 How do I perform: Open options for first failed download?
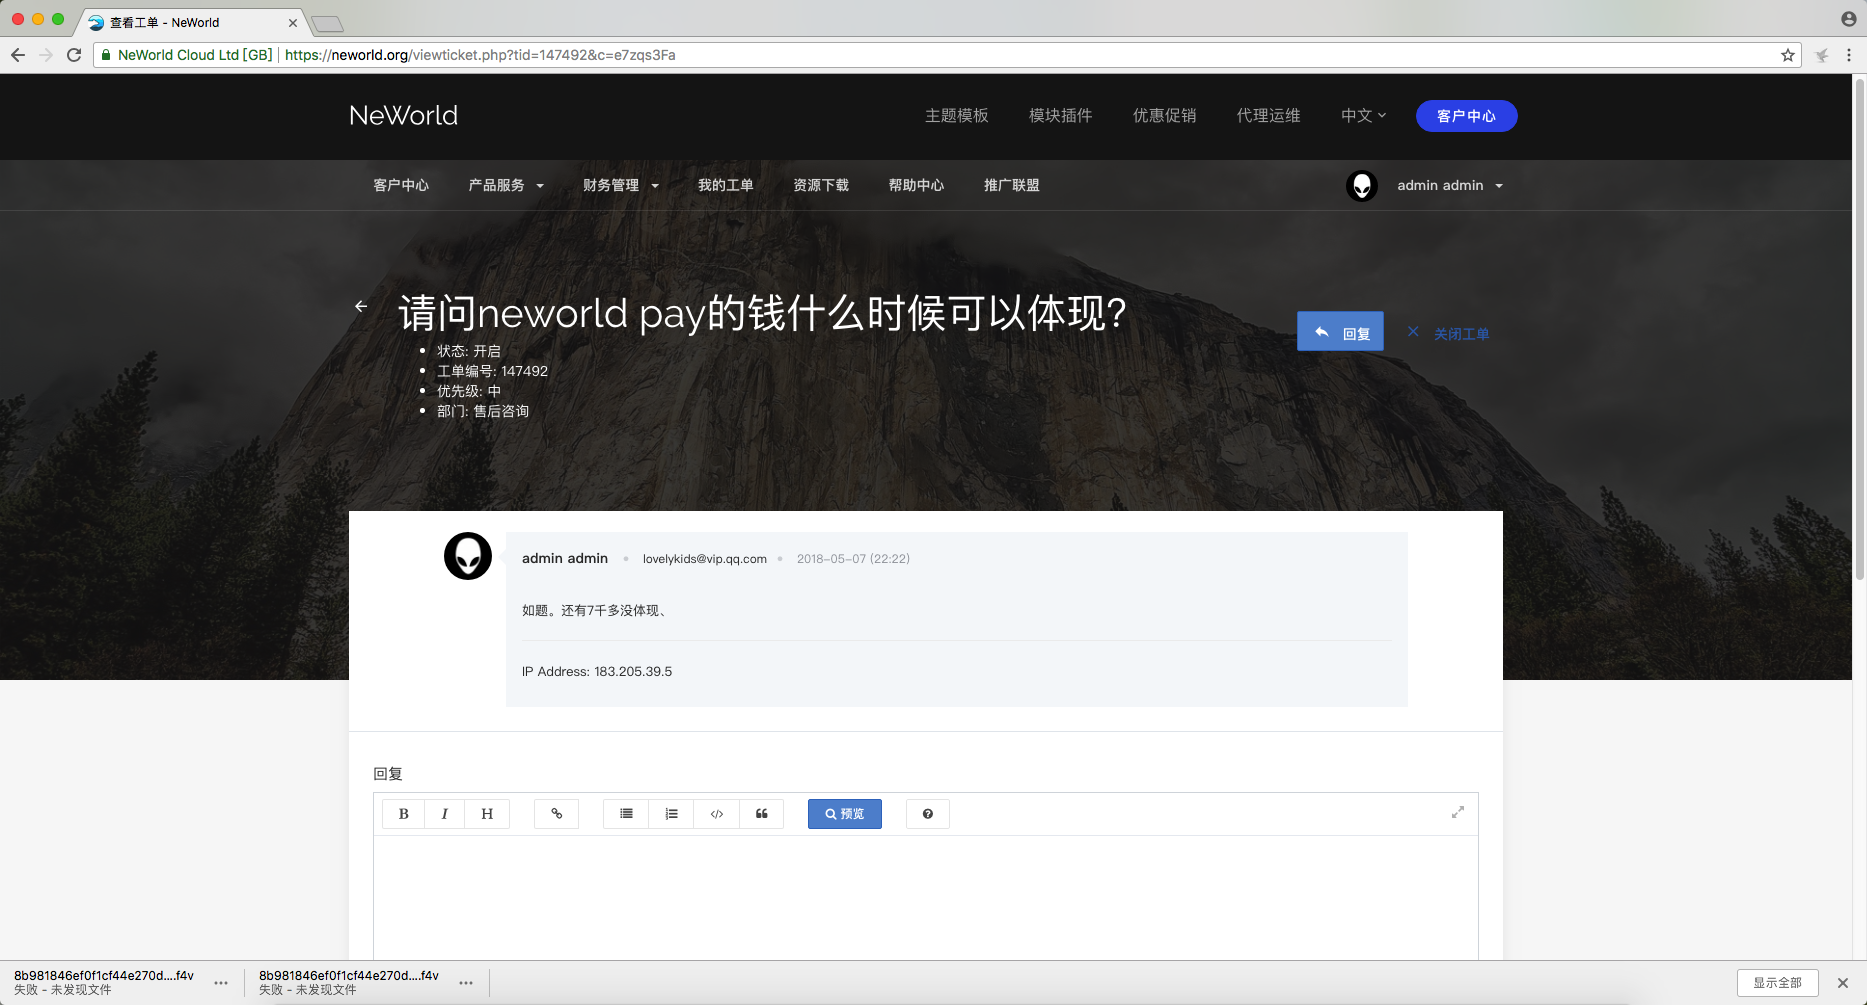(221, 983)
